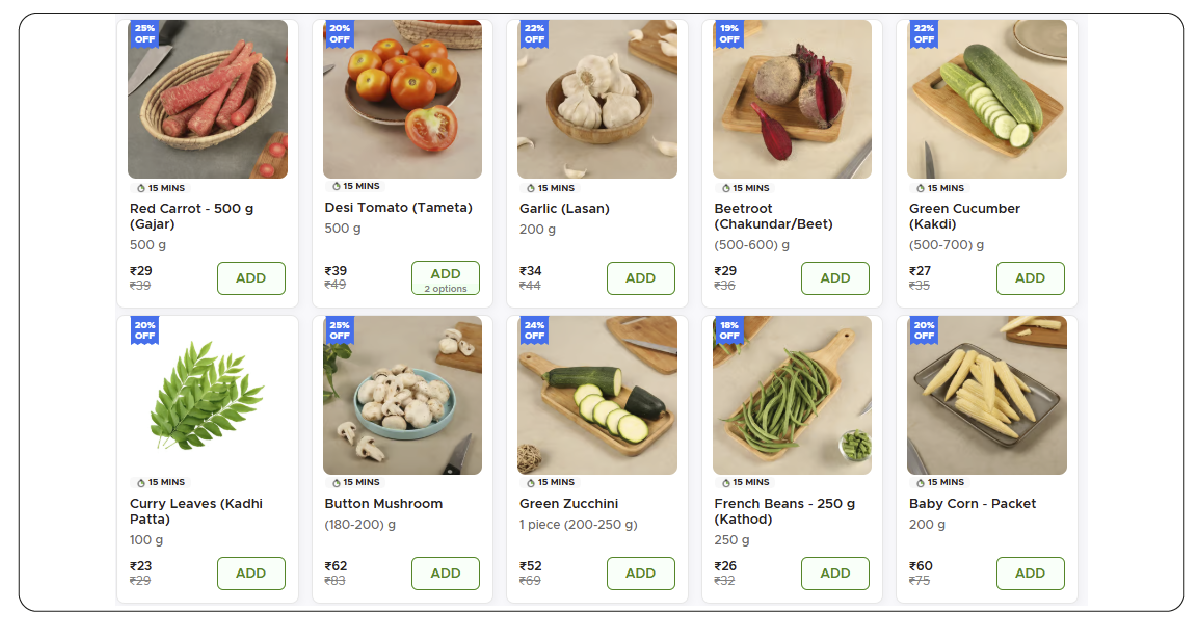Screen dimensions: 1203x625
Task: Click the 15 MINS timer icon under Beetroot
Action: coord(726,188)
